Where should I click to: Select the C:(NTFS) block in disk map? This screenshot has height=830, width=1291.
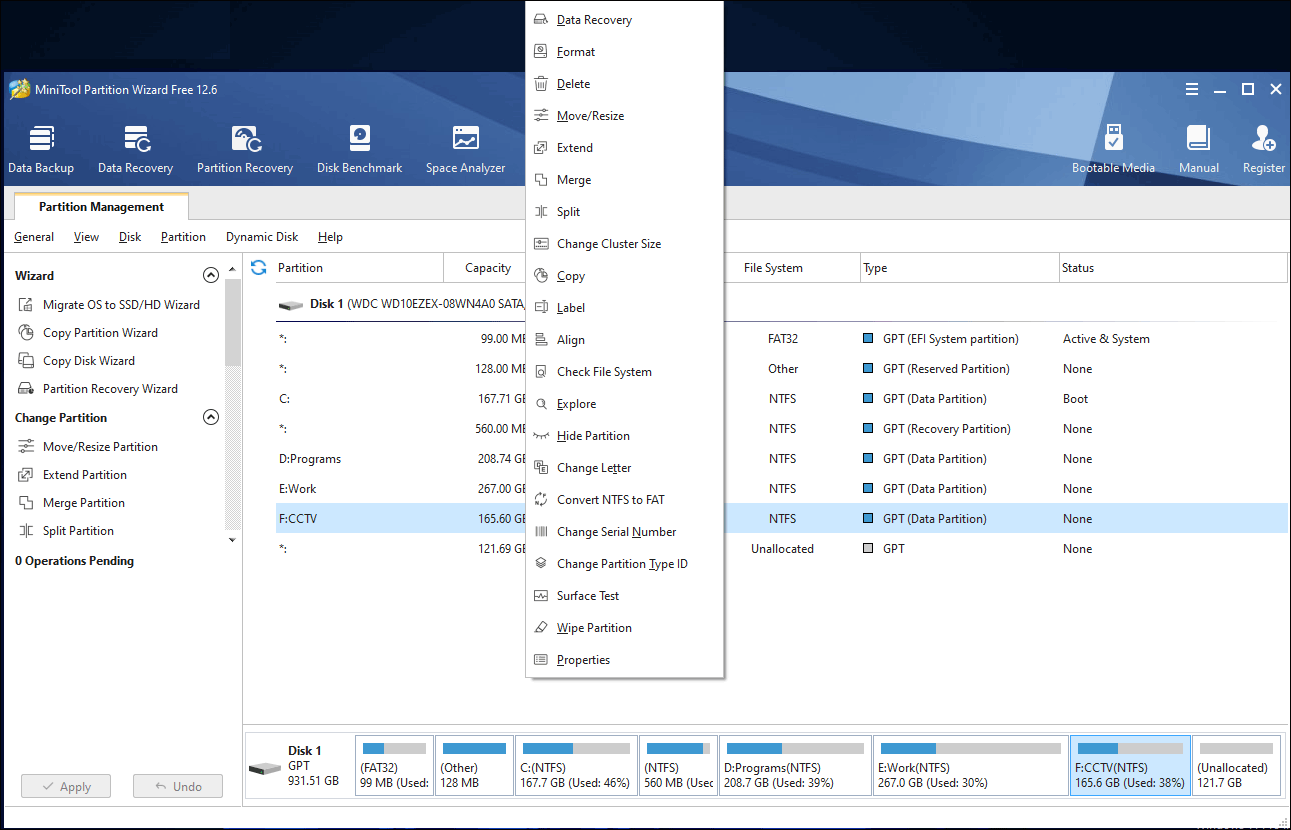click(x=577, y=766)
